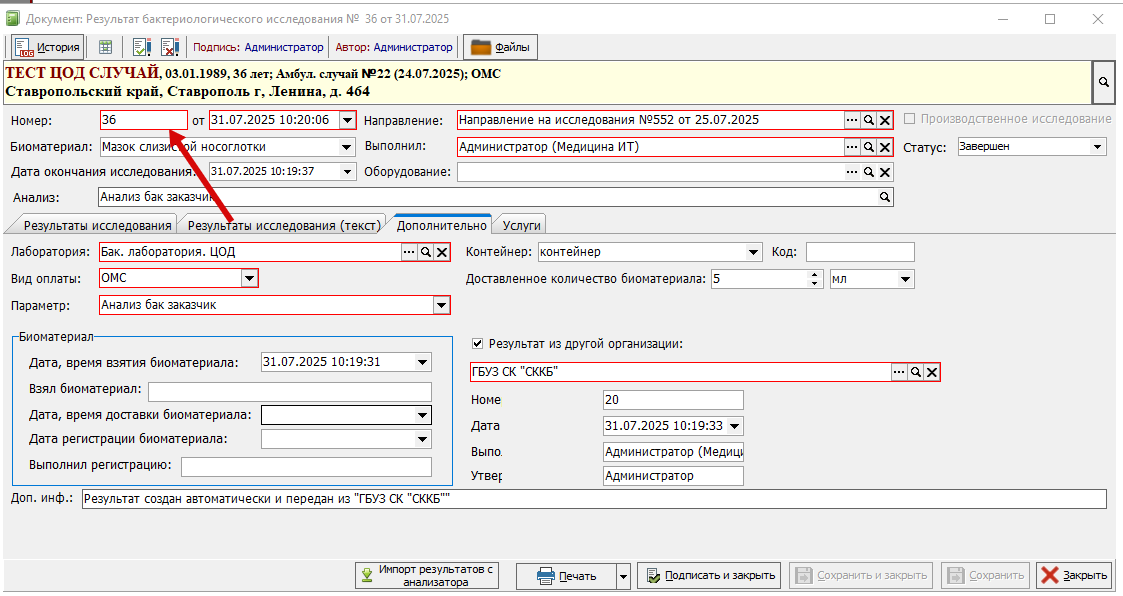Open external result Дата 10:19:33 dropdown

(x=735, y=426)
